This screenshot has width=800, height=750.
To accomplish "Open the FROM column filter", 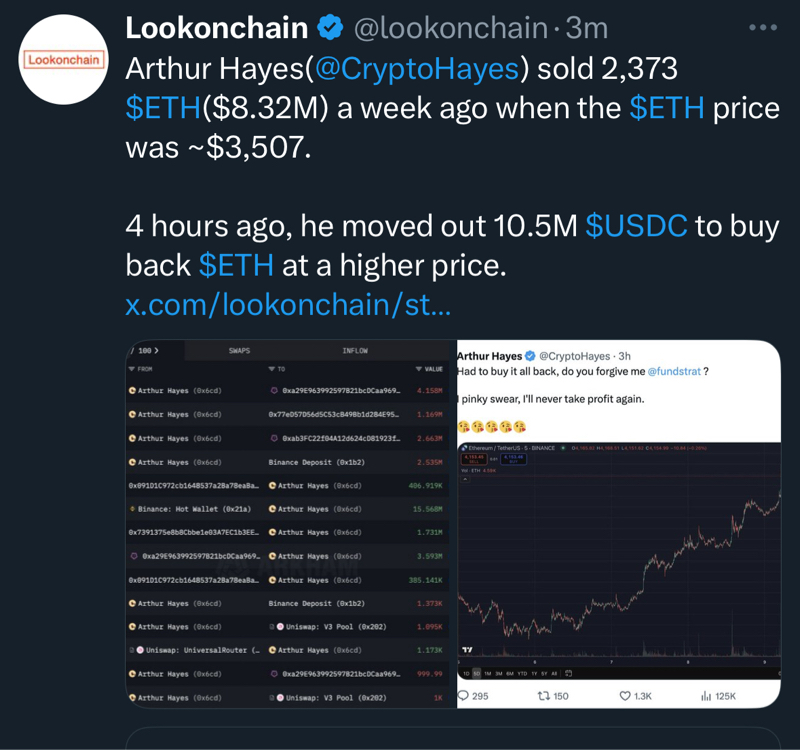I will [x=139, y=369].
